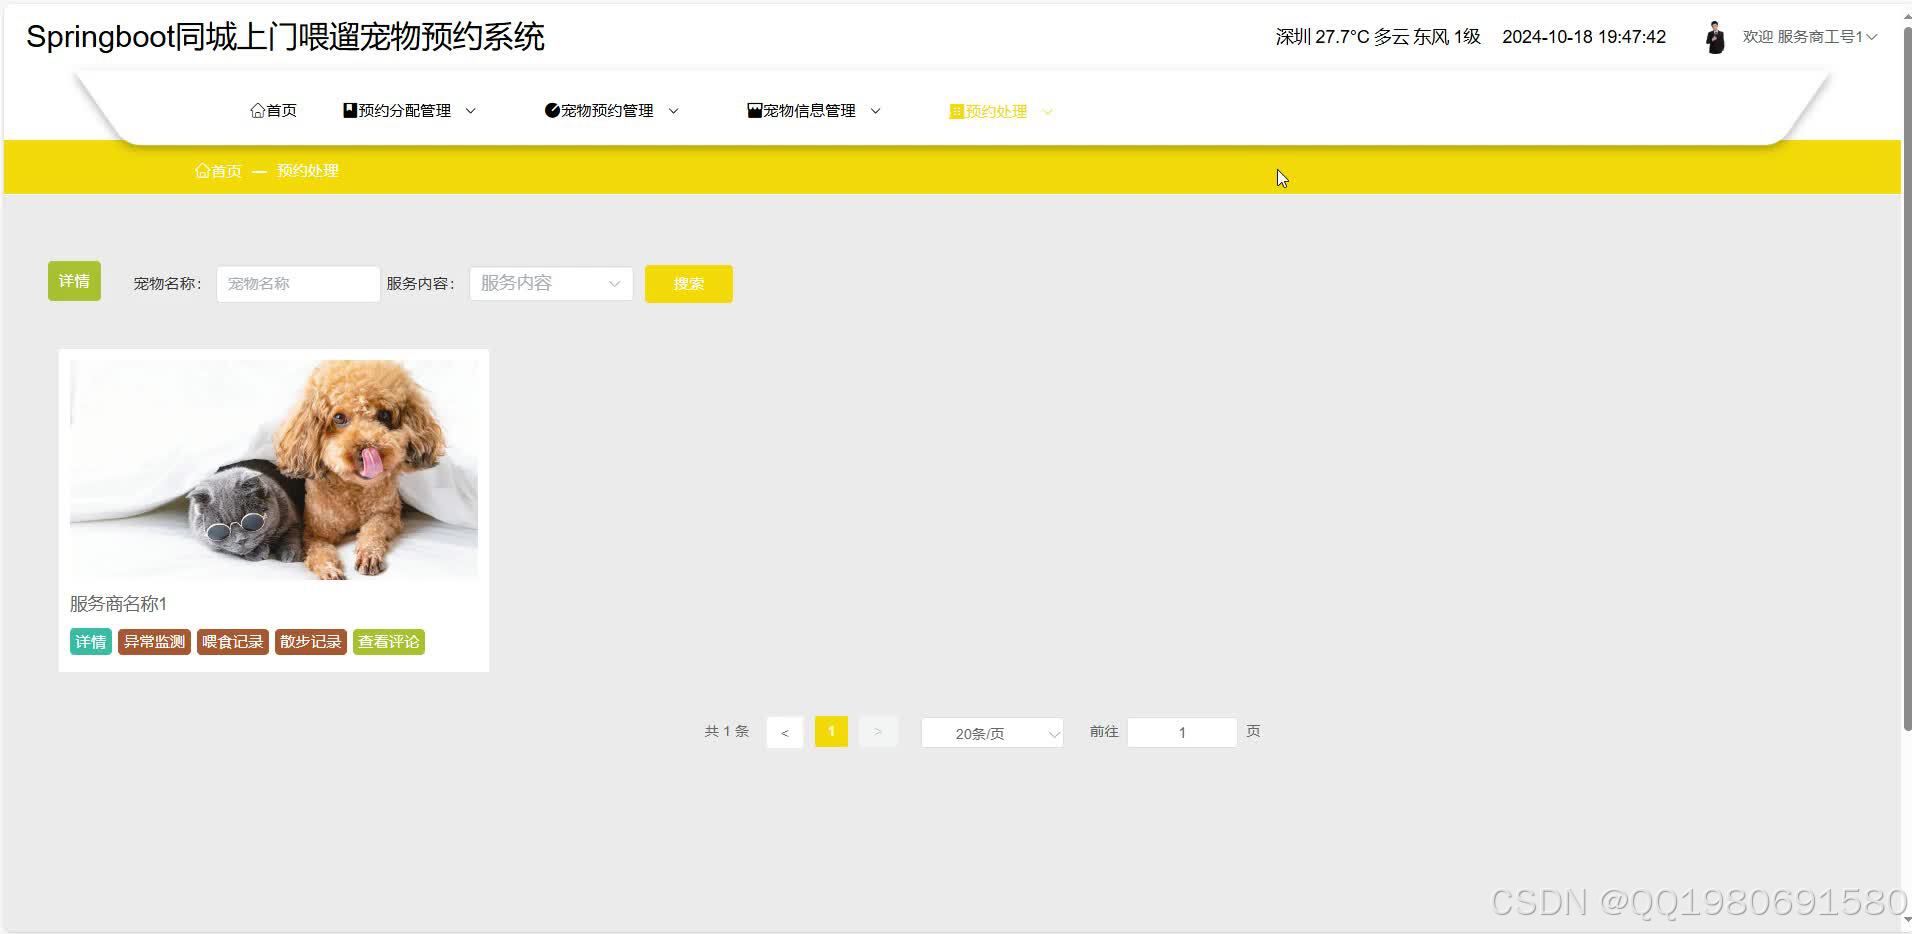Click the 搜索 search button
Viewport: 1912px width, 934px height.
coord(688,283)
